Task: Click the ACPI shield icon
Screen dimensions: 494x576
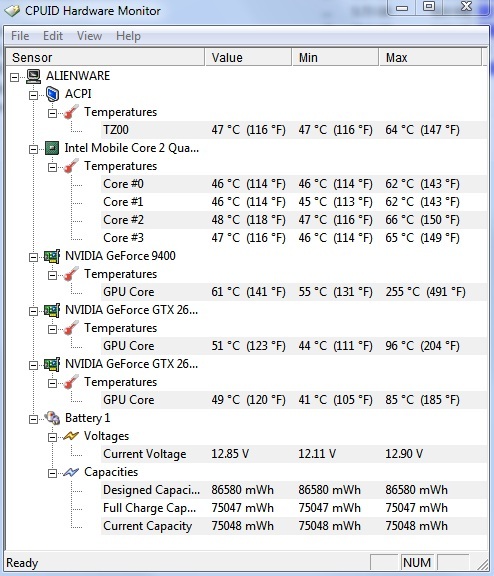Action: point(53,94)
